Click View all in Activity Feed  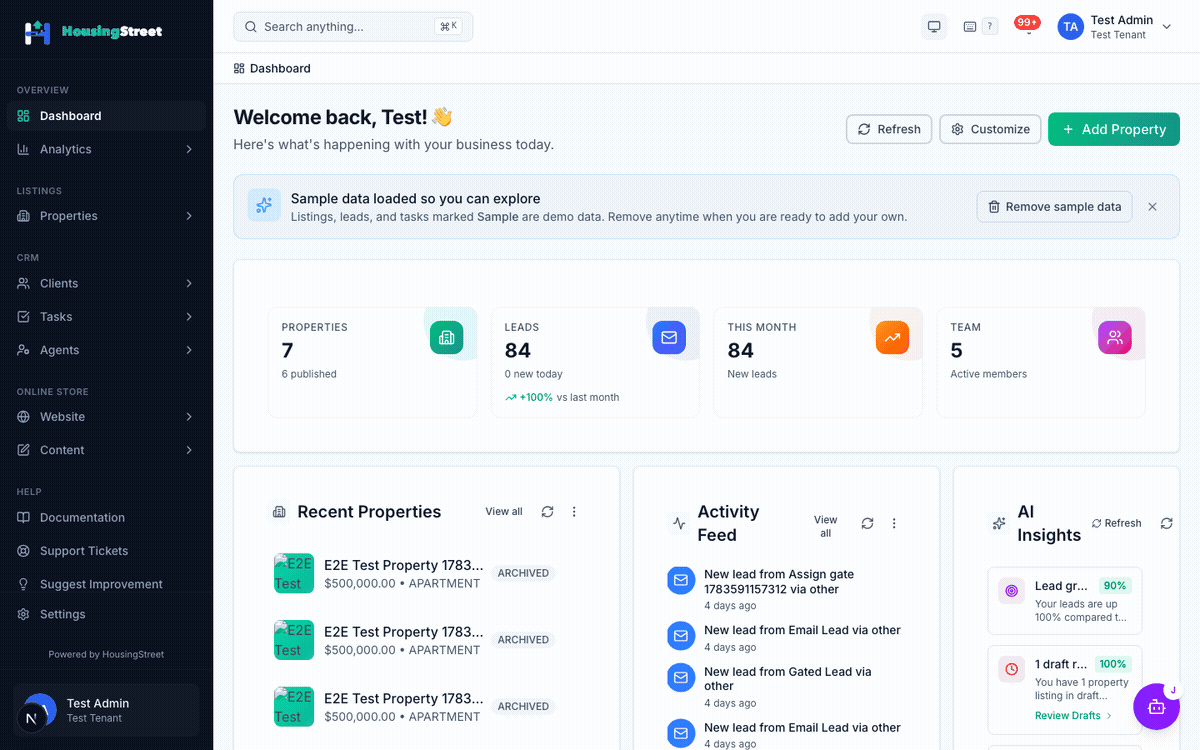point(825,526)
